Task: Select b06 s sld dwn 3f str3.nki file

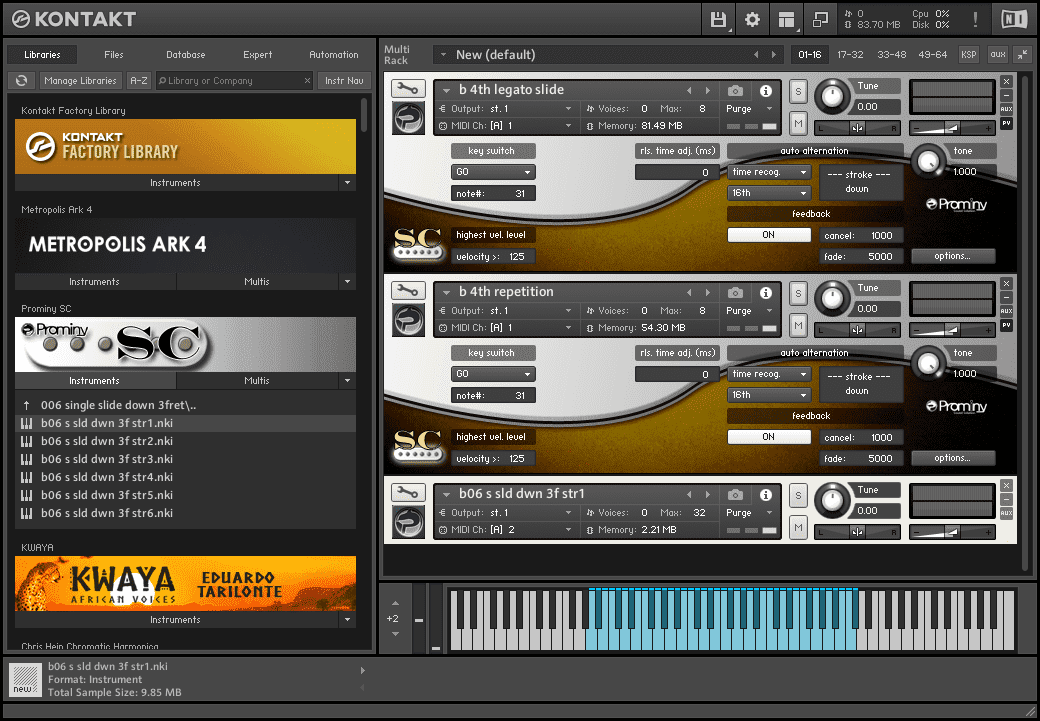Action: point(107,459)
